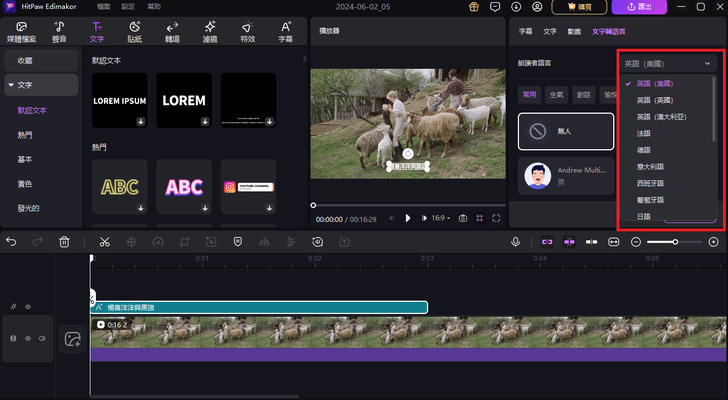Toggle visibility eye on text track
The height and width of the screenshot is (400, 728).
[x=28, y=307]
